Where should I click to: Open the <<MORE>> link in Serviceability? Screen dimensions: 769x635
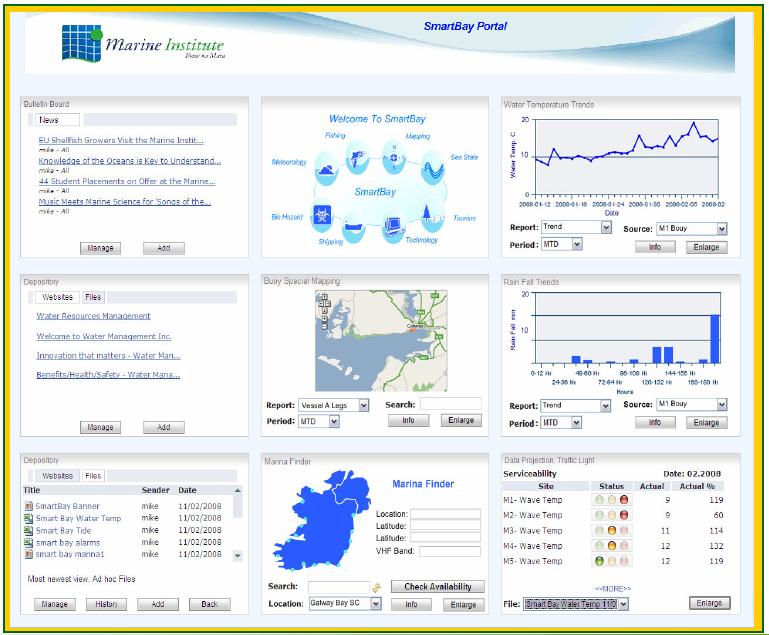[x=613, y=588]
